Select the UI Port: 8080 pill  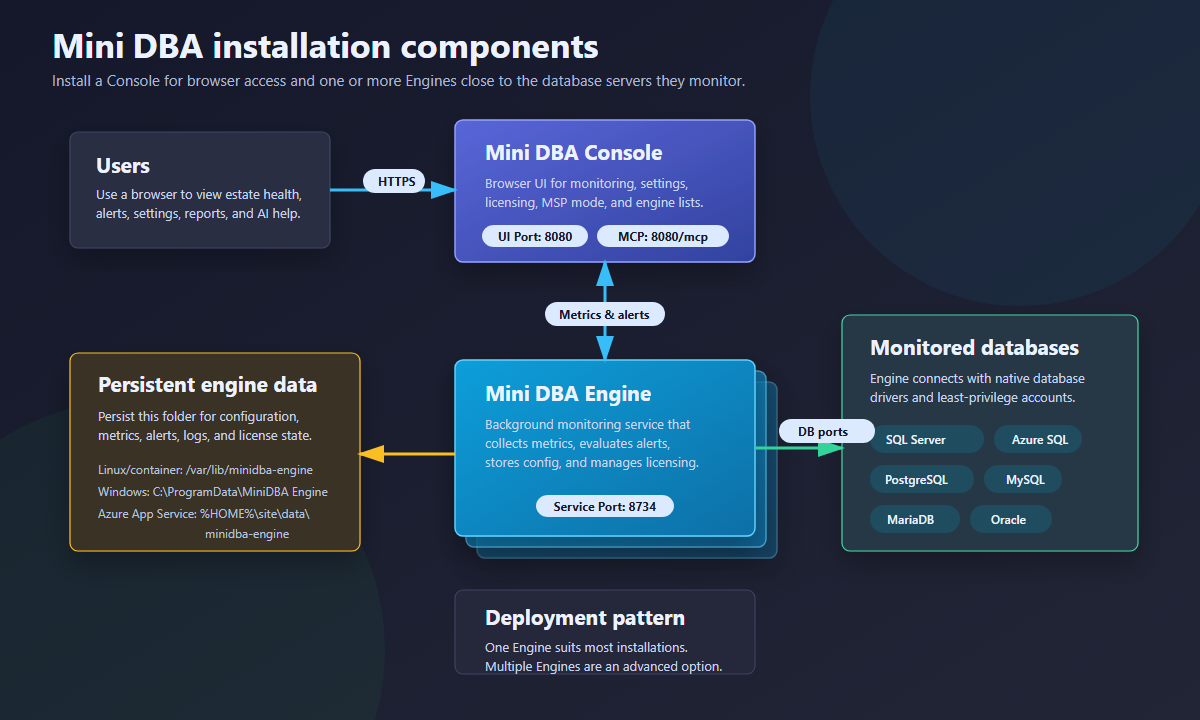click(535, 237)
